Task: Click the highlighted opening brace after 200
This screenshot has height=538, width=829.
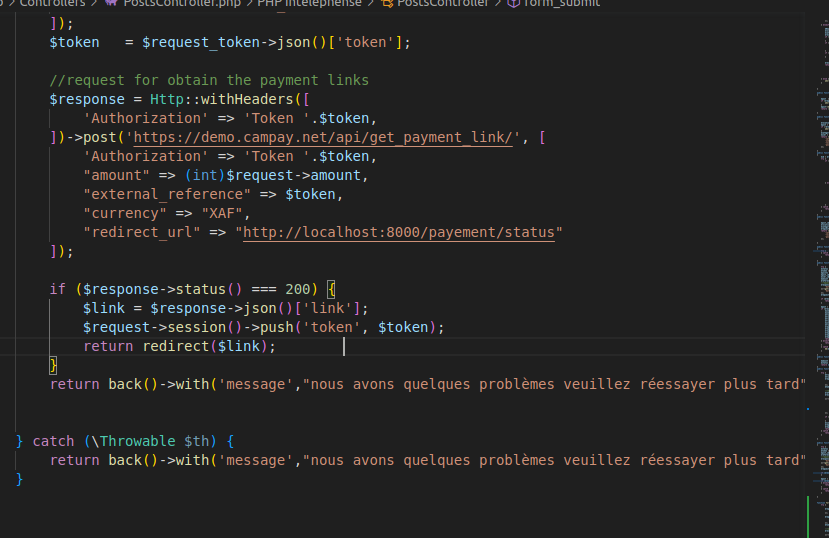Action: click(x=331, y=290)
